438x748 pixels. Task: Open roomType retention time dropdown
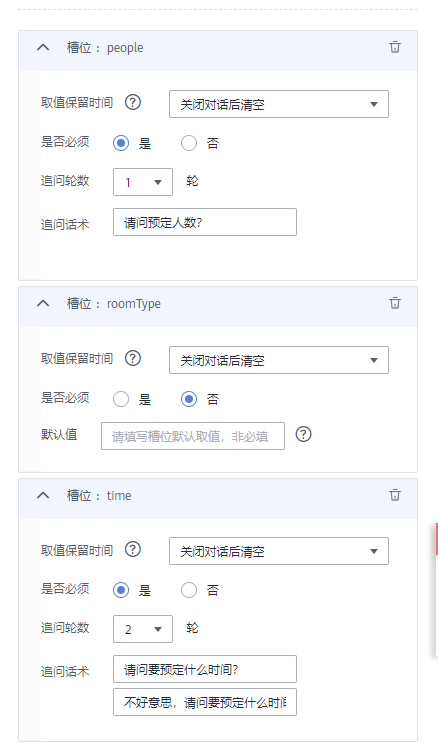tap(279, 360)
